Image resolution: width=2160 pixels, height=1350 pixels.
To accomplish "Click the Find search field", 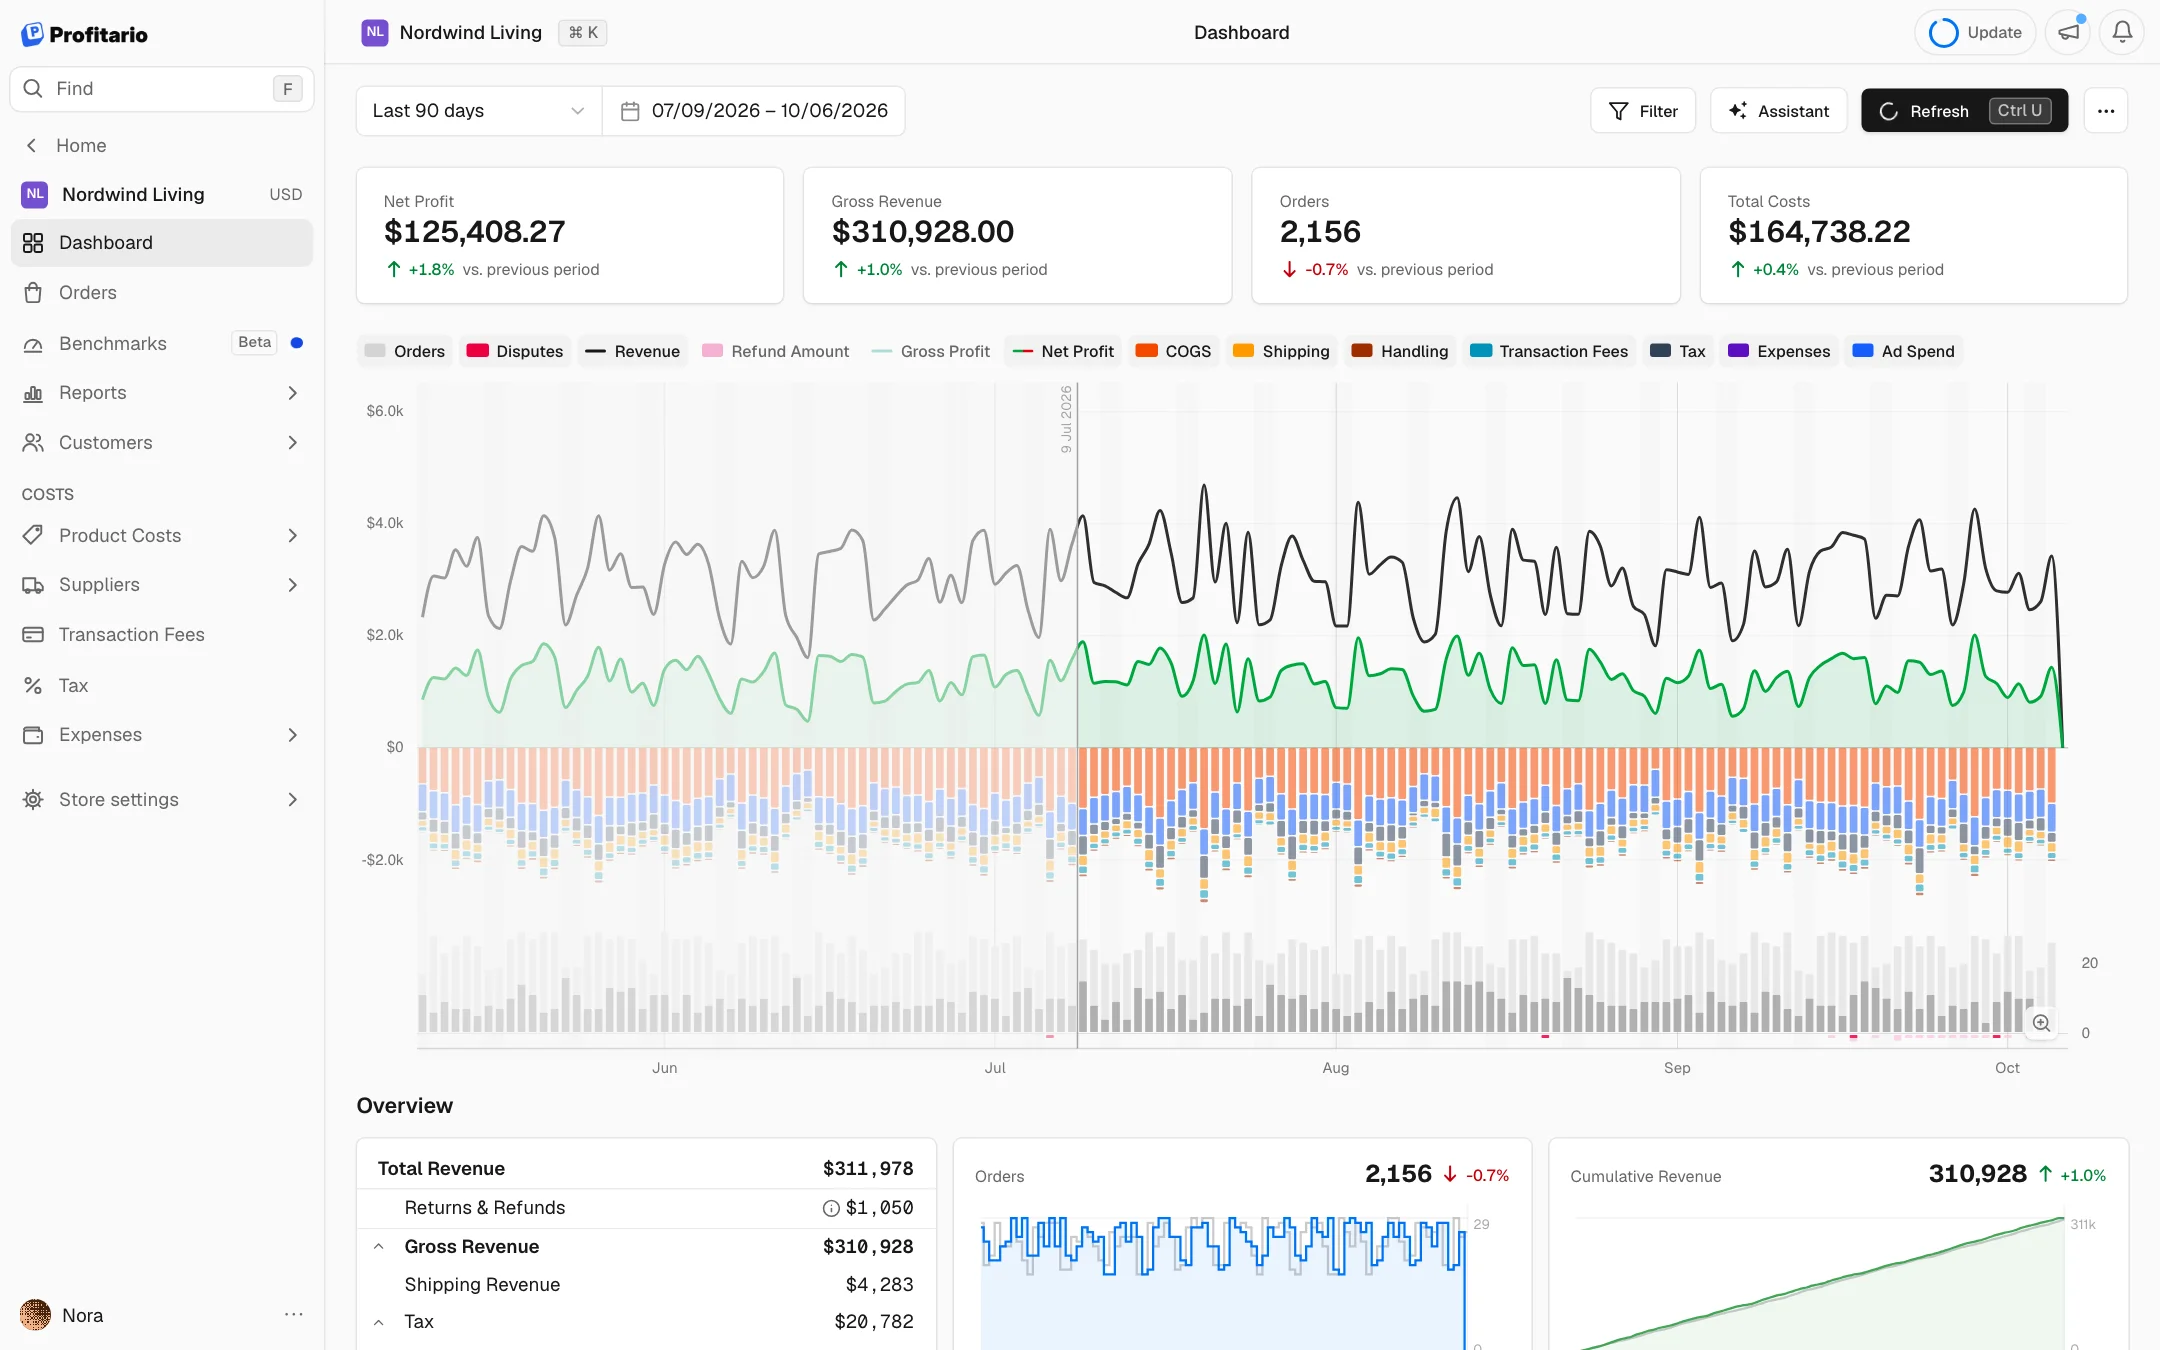I will pyautogui.click(x=162, y=89).
